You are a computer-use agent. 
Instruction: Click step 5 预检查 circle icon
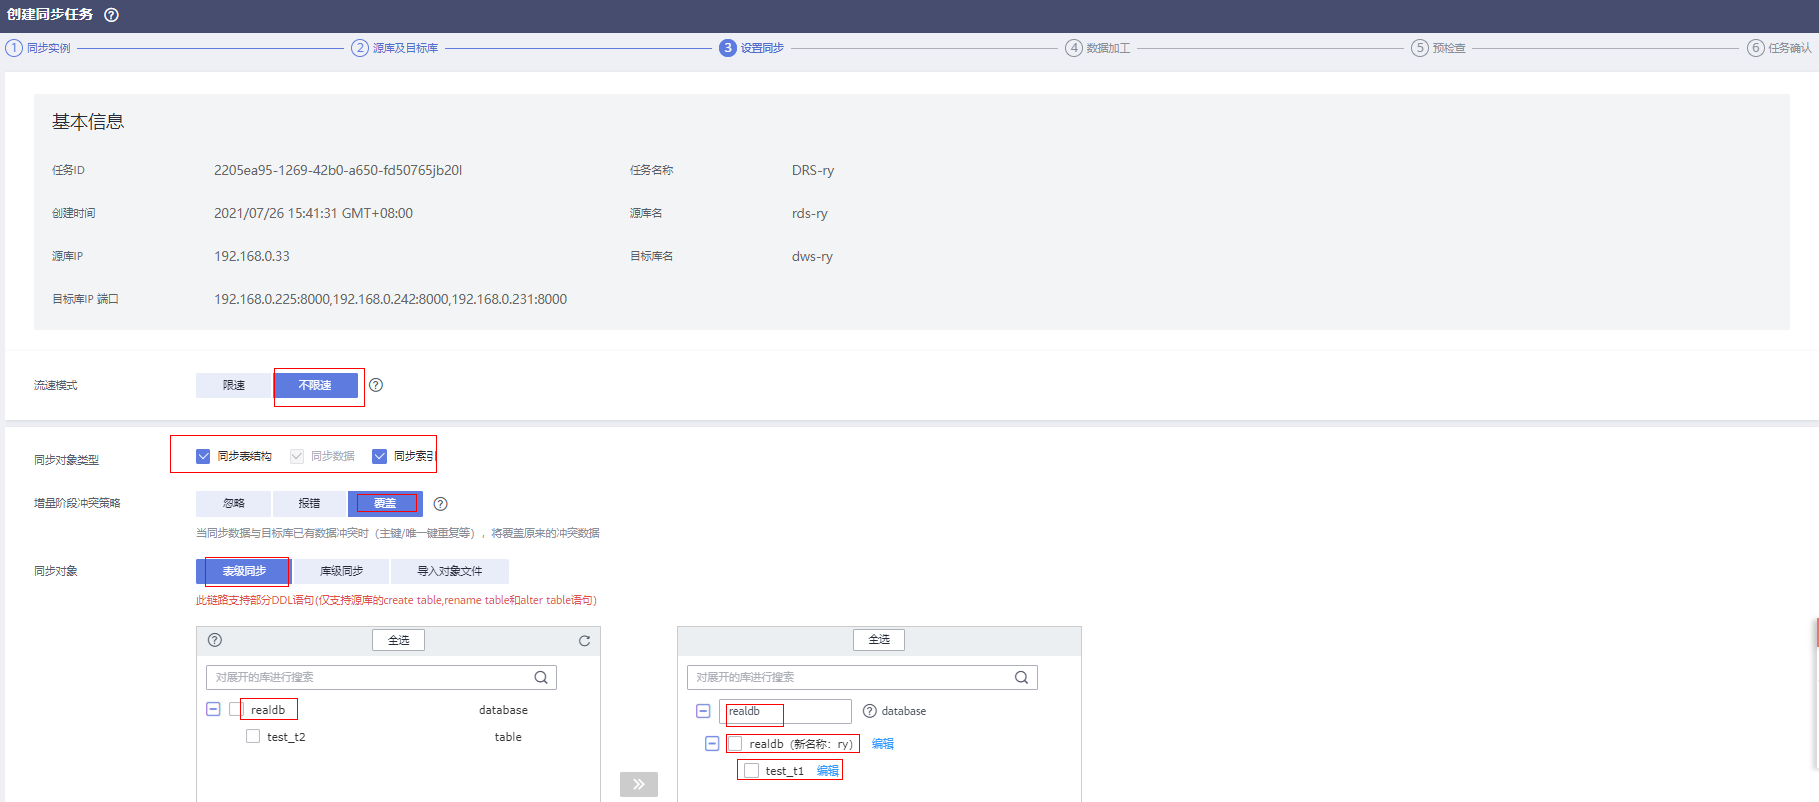tap(1420, 48)
